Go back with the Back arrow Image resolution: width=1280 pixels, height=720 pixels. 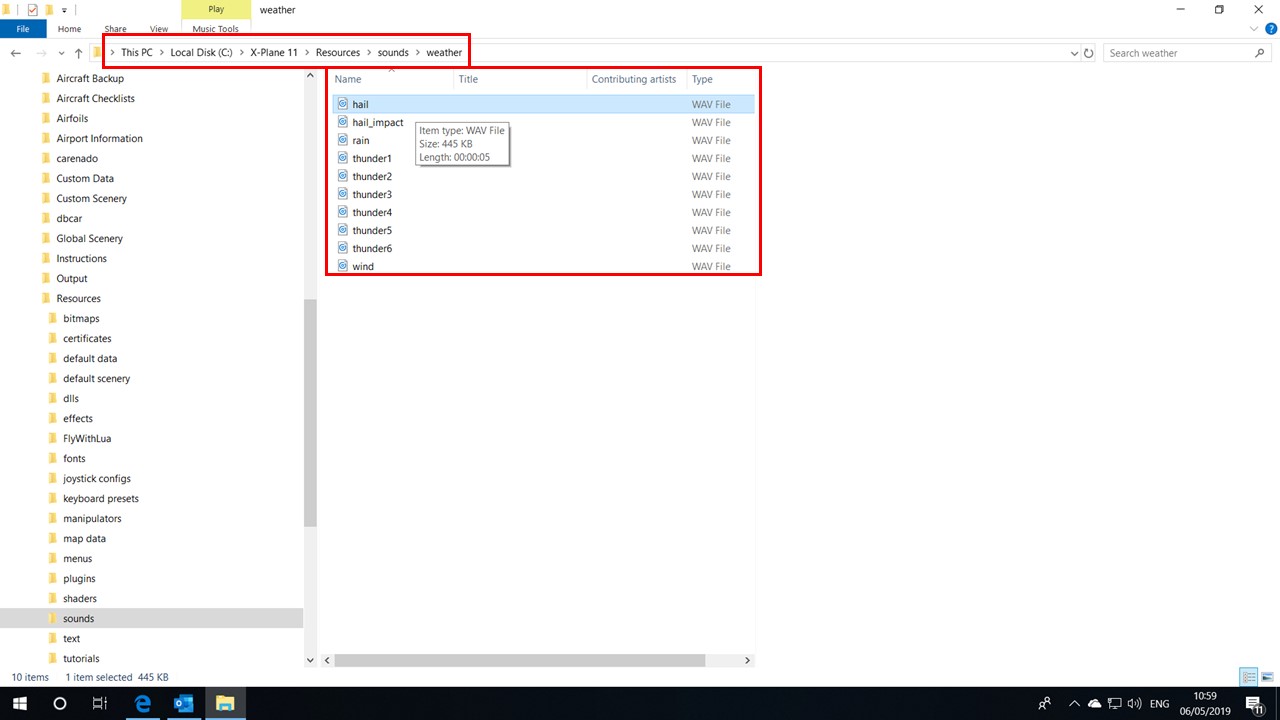click(x=15, y=53)
